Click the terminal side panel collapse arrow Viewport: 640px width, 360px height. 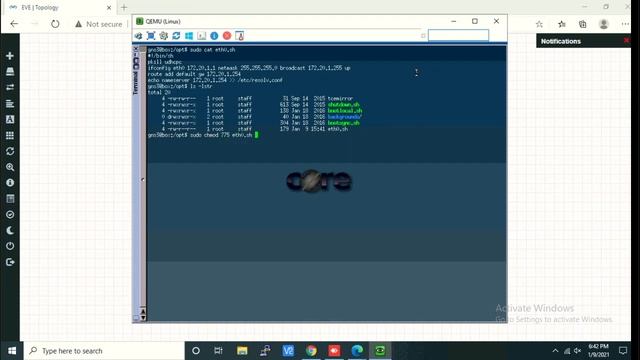pyautogui.click(x=142, y=180)
